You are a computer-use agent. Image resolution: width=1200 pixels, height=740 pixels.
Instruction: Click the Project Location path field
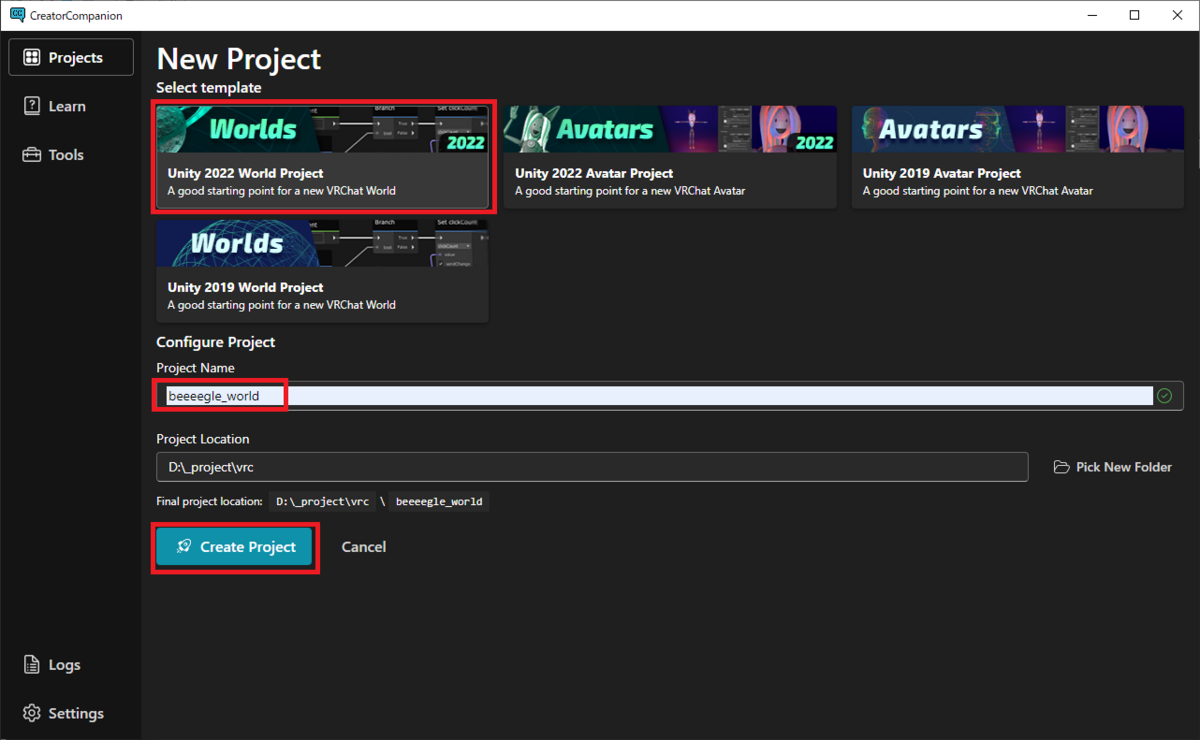592,467
